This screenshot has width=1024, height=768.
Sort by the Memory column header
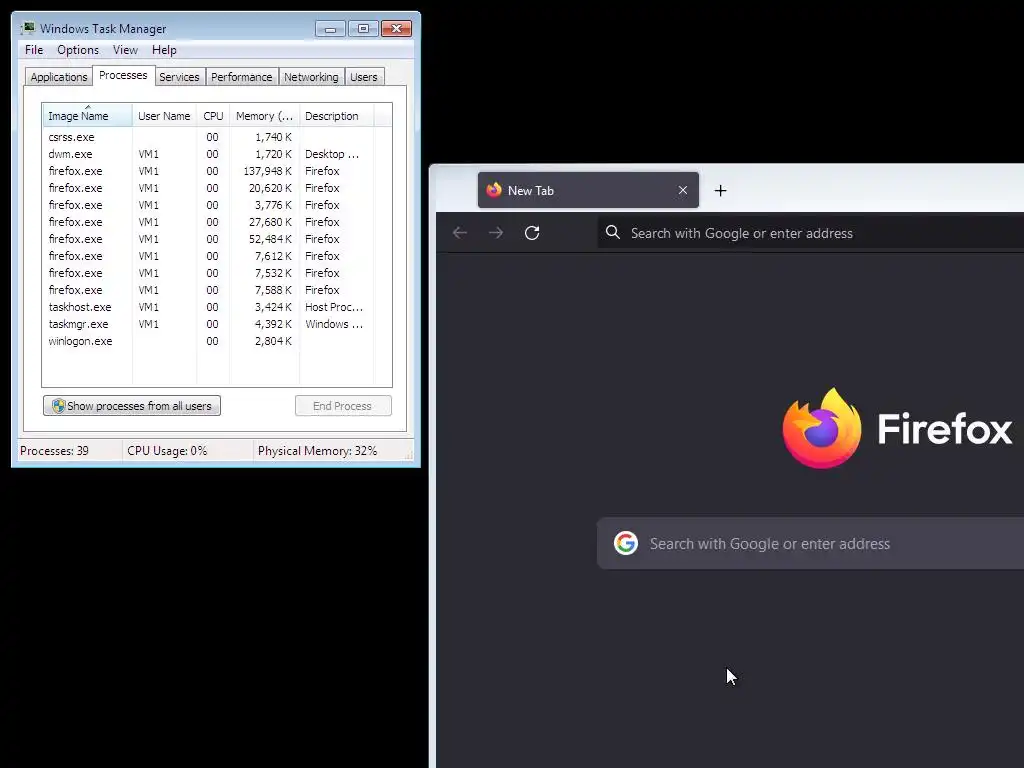tap(264, 116)
